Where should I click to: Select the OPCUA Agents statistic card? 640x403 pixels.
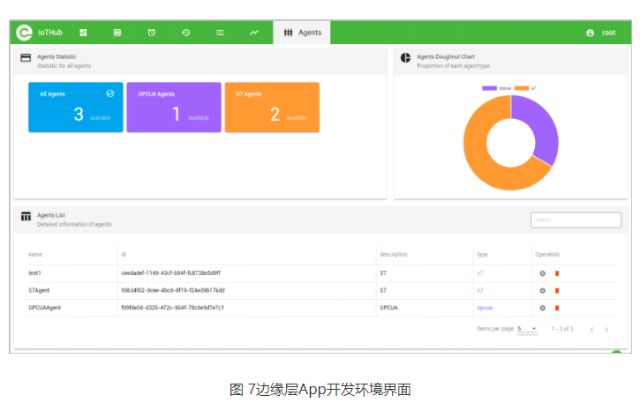pos(173,107)
